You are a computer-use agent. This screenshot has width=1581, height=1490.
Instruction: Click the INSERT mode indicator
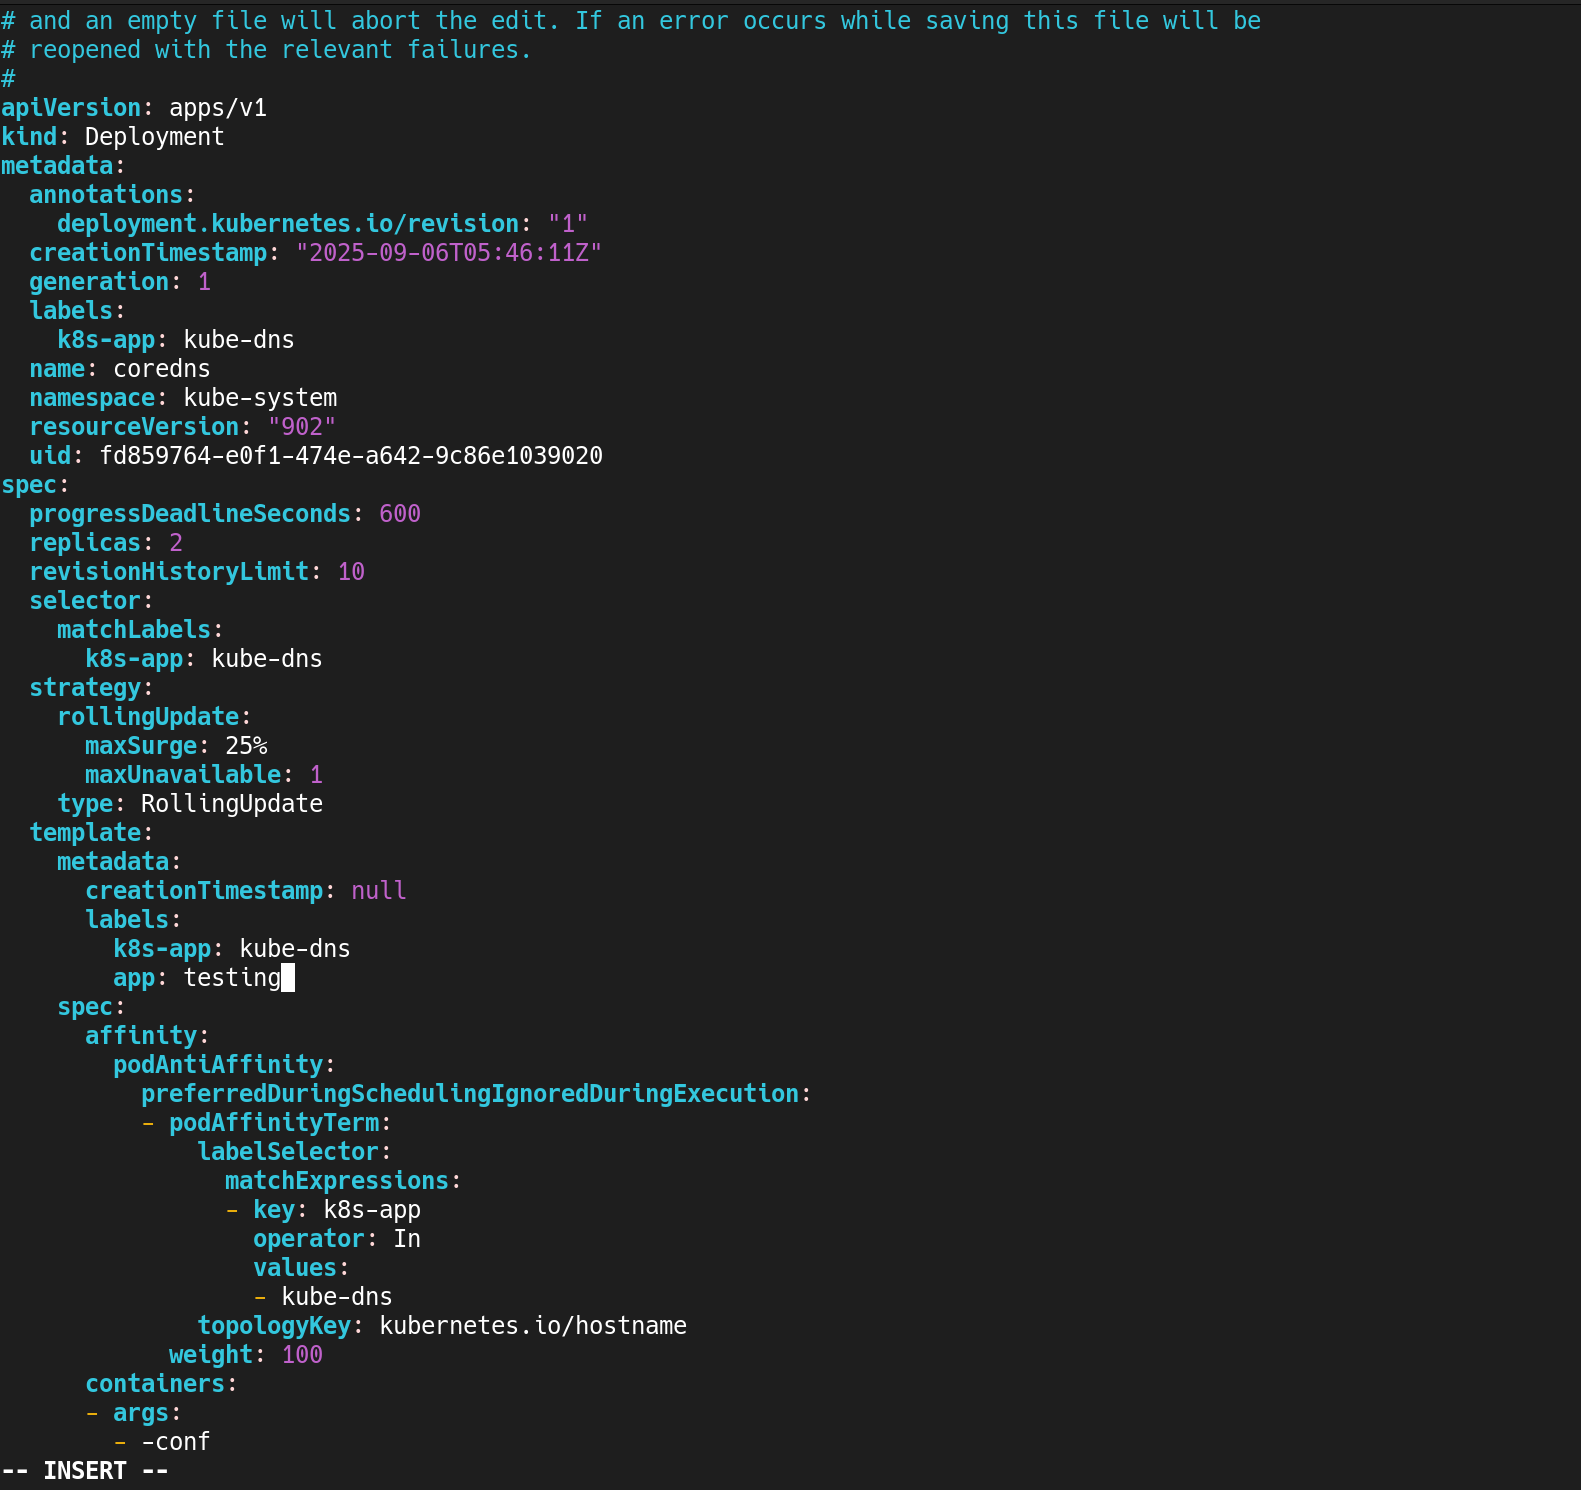click(85, 1471)
